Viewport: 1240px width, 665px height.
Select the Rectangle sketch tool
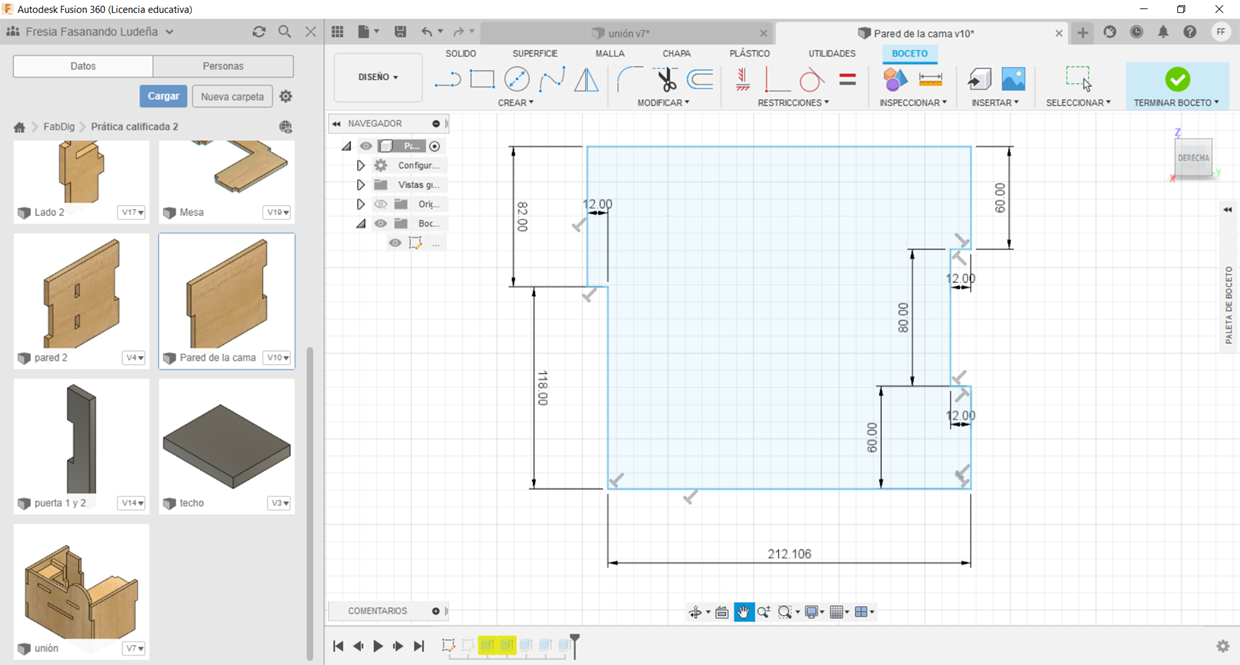click(482, 79)
